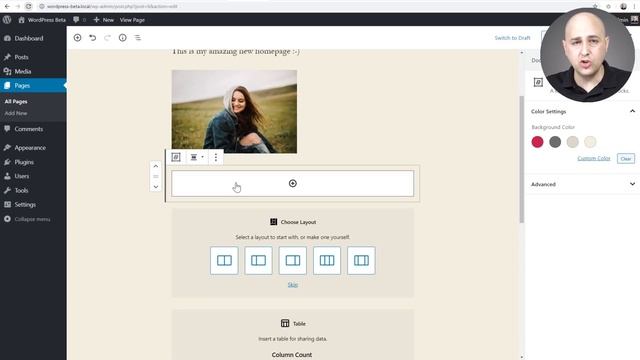Choose one-third two-thirds columns layout

[258, 260]
